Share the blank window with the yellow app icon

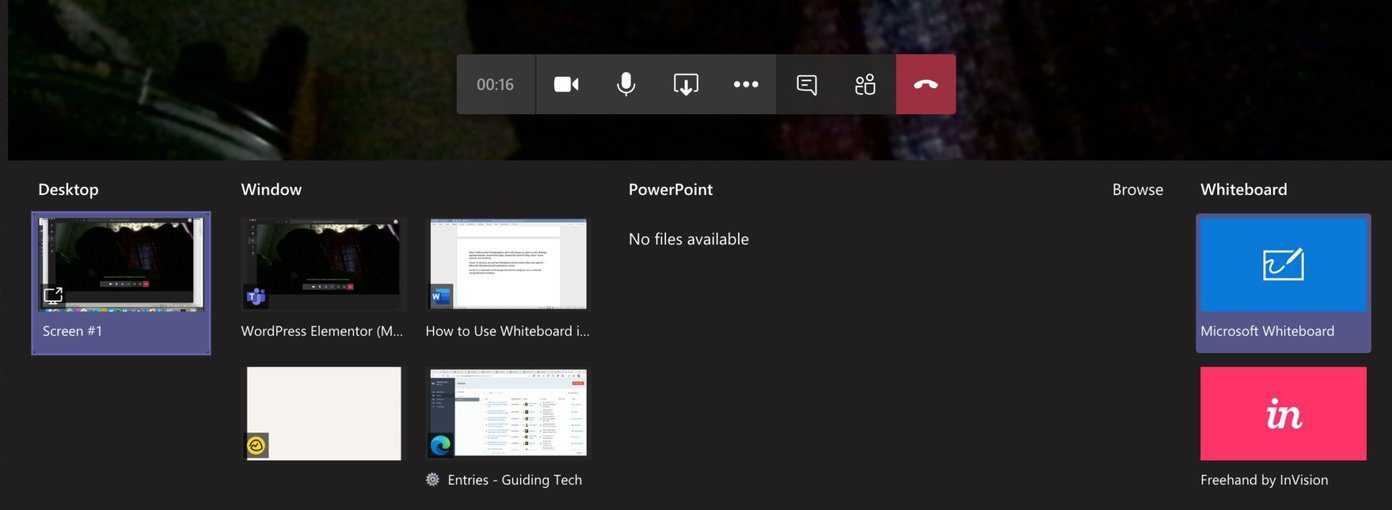324,413
